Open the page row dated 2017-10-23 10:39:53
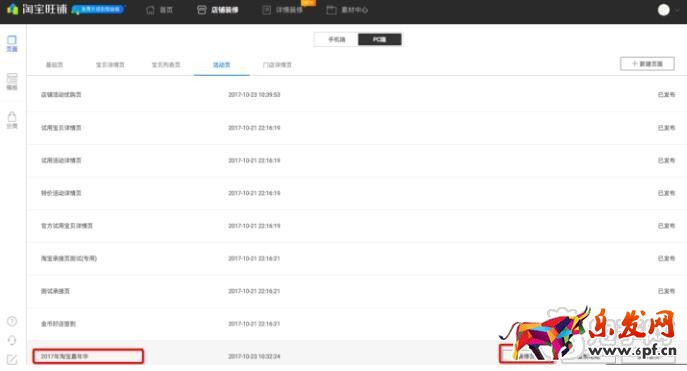This screenshot has width=687, height=371. click(356, 95)
